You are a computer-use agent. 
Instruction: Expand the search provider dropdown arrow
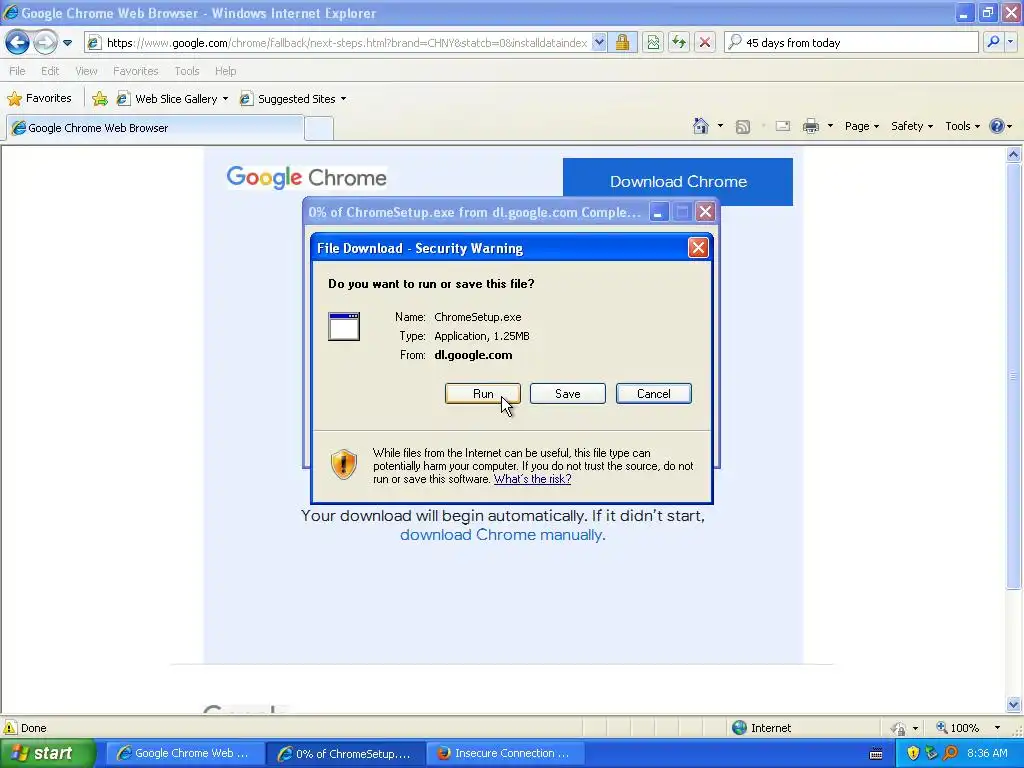pos(1011,42)
